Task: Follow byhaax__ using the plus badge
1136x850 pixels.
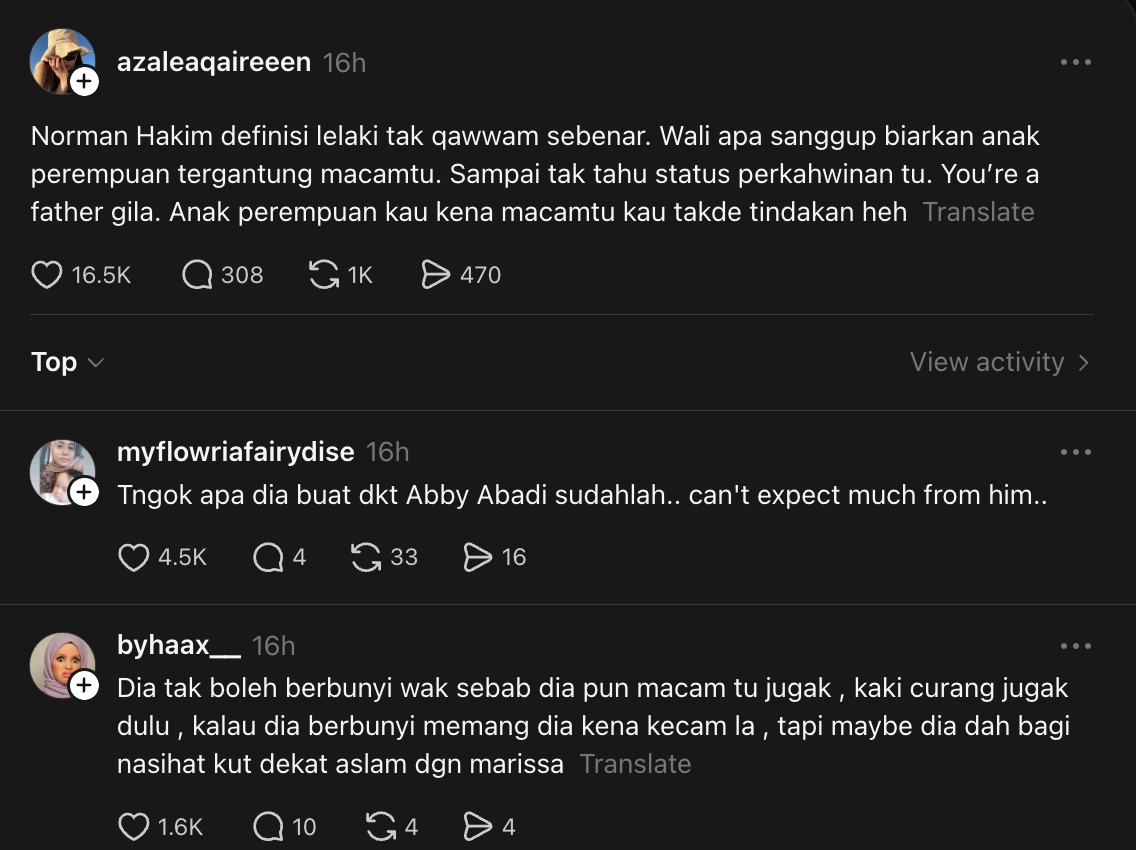Action: tap(85, 685)
